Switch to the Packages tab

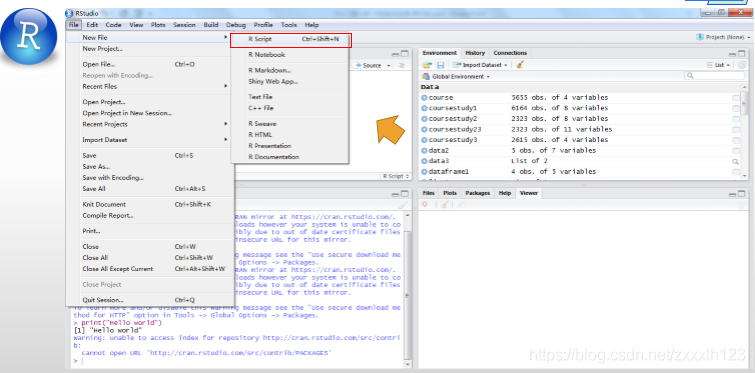pos(478,193)
